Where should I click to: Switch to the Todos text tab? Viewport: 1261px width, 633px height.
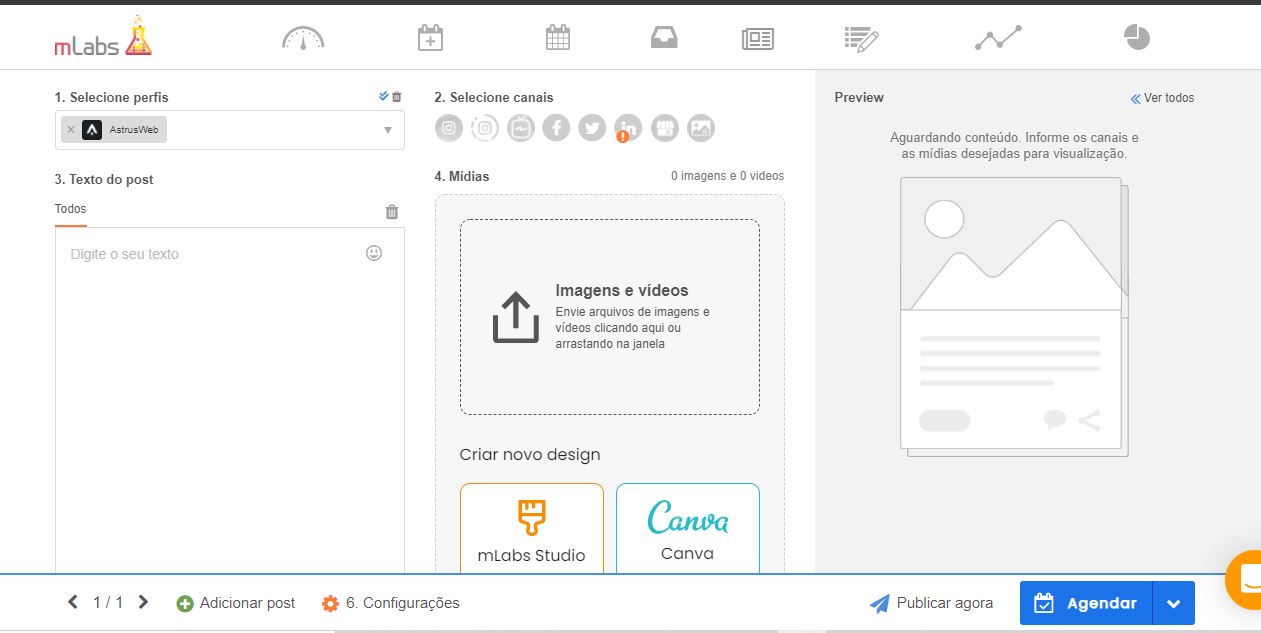[70, 208]
